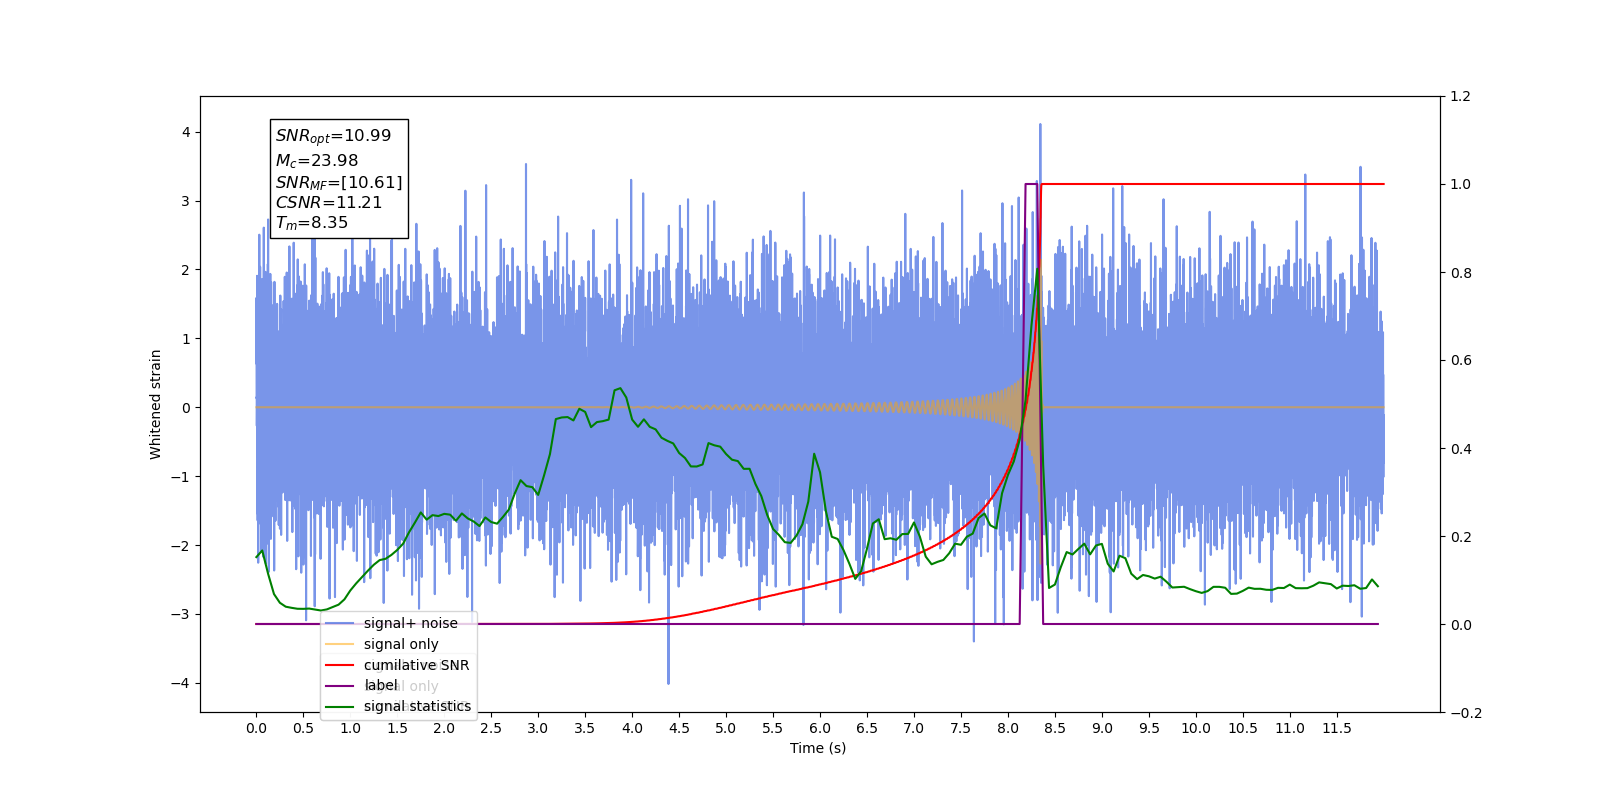Click the blue line swatch for signal+ noise
Viewport: 1600px width, 800px height.
click(340, 623)
